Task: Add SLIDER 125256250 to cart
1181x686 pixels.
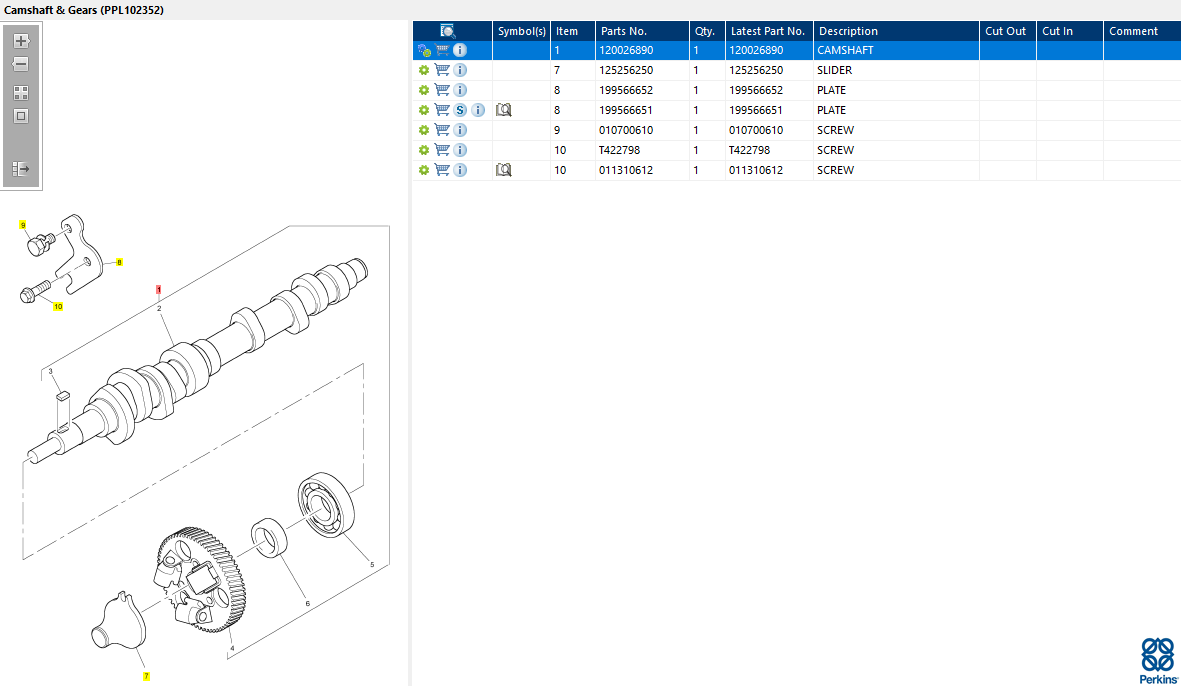Action: point(442,70)
